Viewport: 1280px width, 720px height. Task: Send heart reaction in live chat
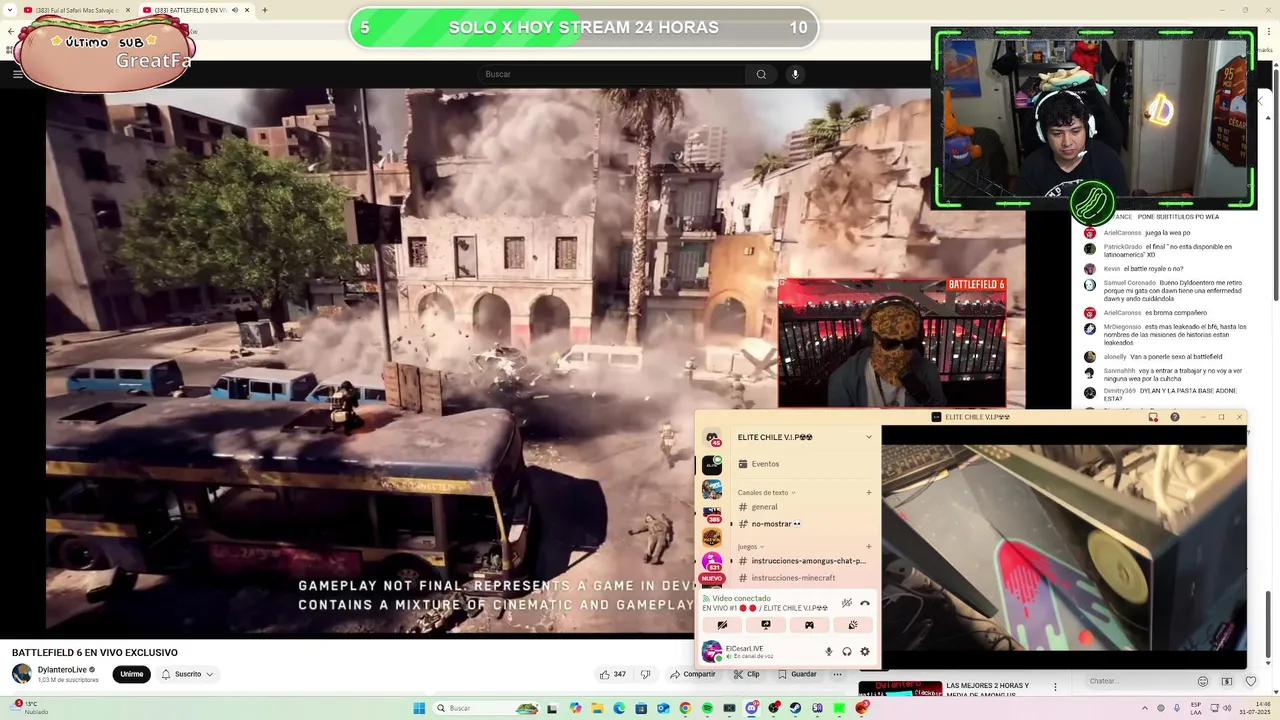click(1251, 681)
